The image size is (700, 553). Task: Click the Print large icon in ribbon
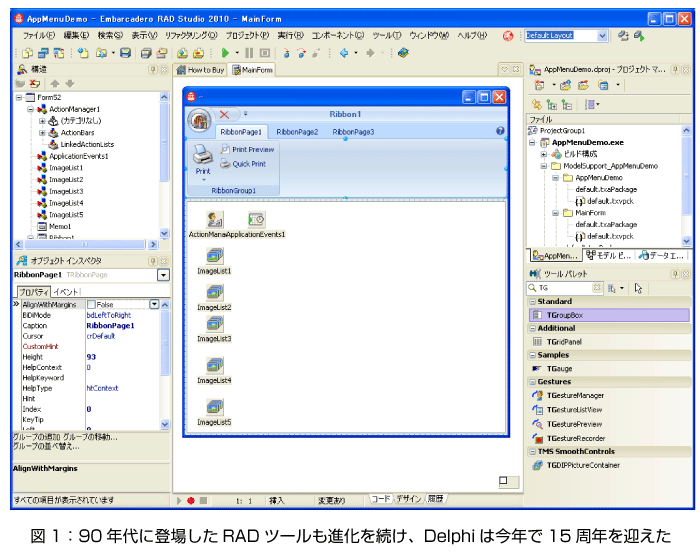tap(203, 154)
